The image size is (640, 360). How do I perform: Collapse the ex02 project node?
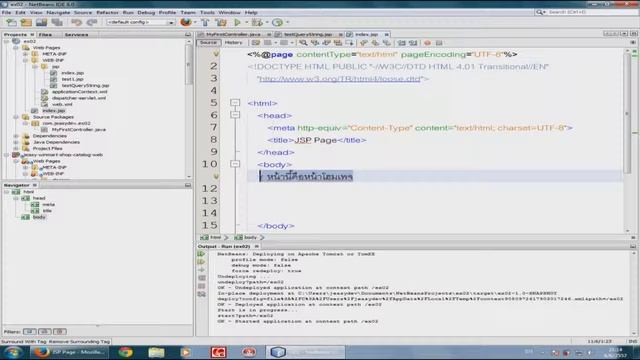tap(7, 41)
